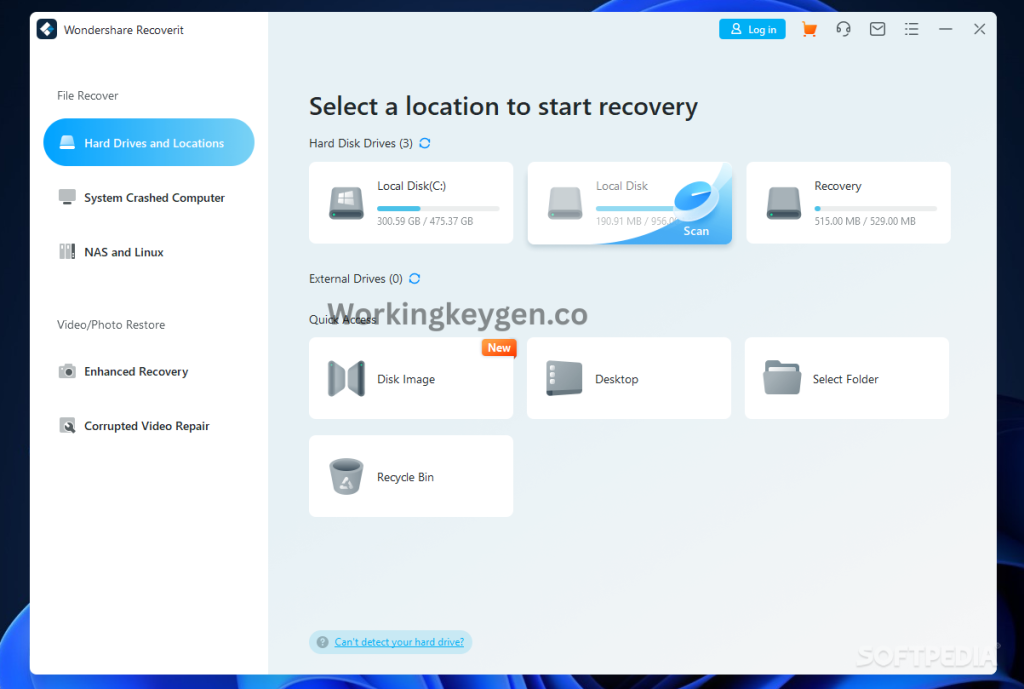Click the shopping cart icon
This screenshot has height=689, width=1024.
[809, 29]
